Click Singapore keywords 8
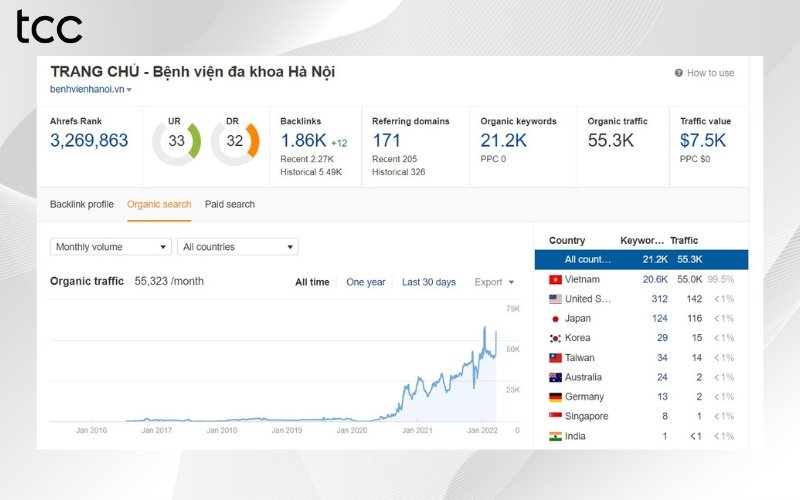This screenshot has height=500, width=800. click(x=665, y=416)
